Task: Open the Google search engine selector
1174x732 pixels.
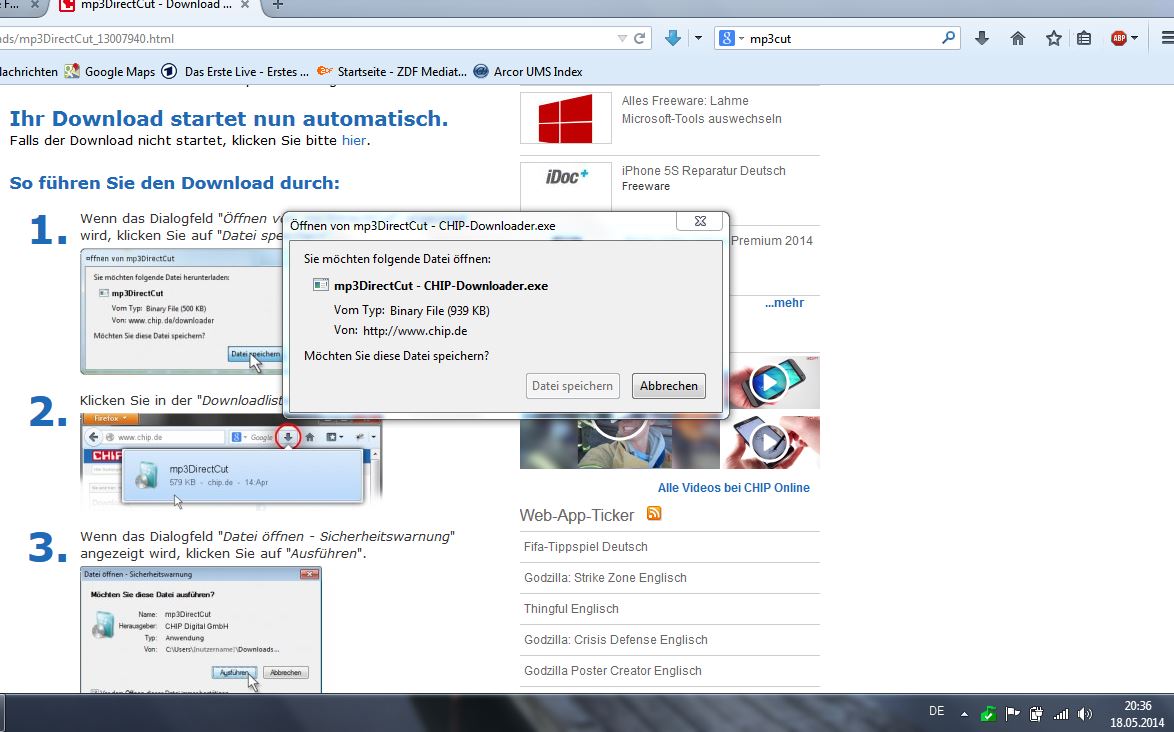Action: (x=731, y=38)
